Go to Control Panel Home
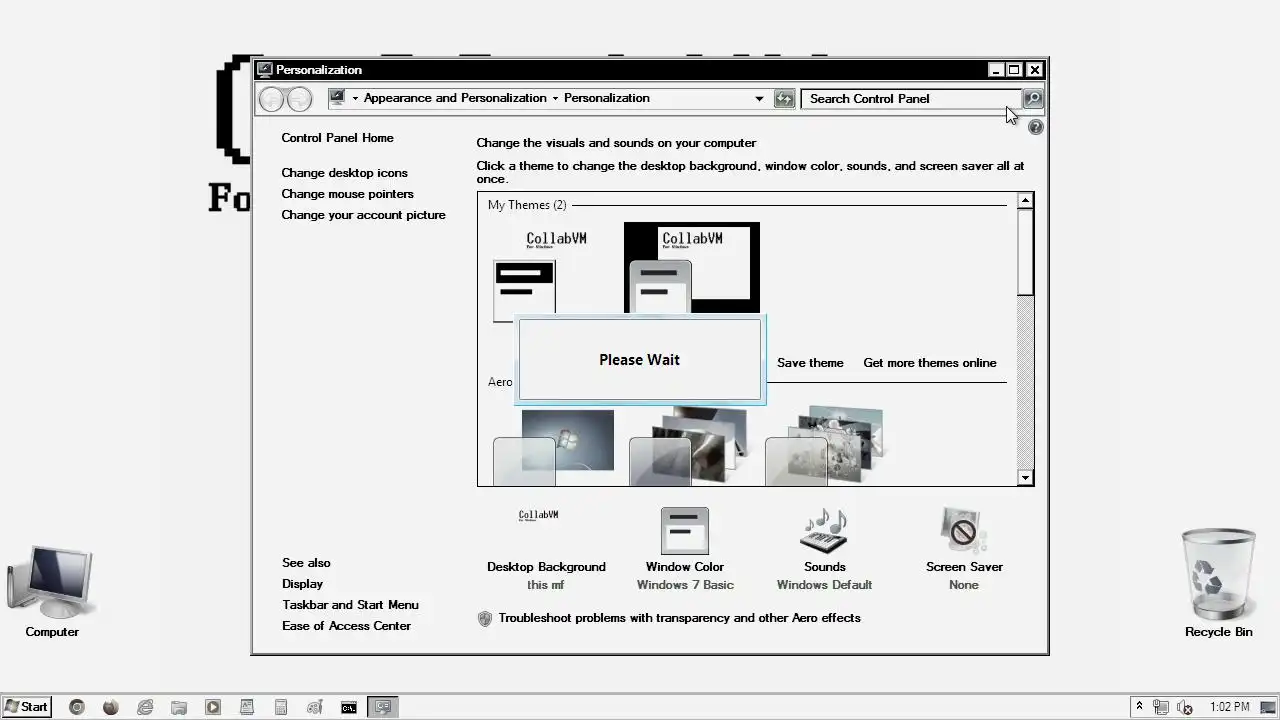This screenshot has width=1280, height=720. point(337,138)
